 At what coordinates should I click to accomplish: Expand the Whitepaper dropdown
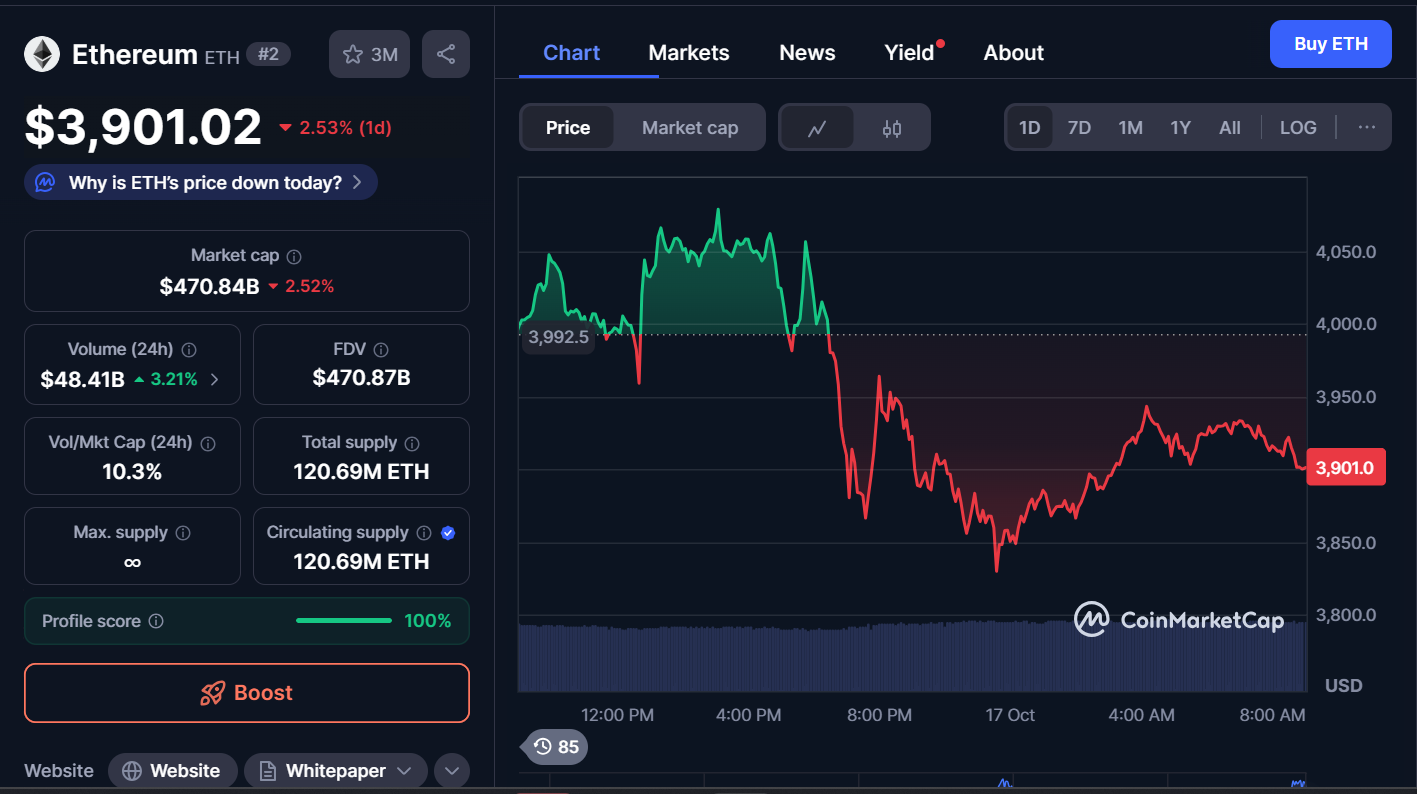[x=336, y=771]
